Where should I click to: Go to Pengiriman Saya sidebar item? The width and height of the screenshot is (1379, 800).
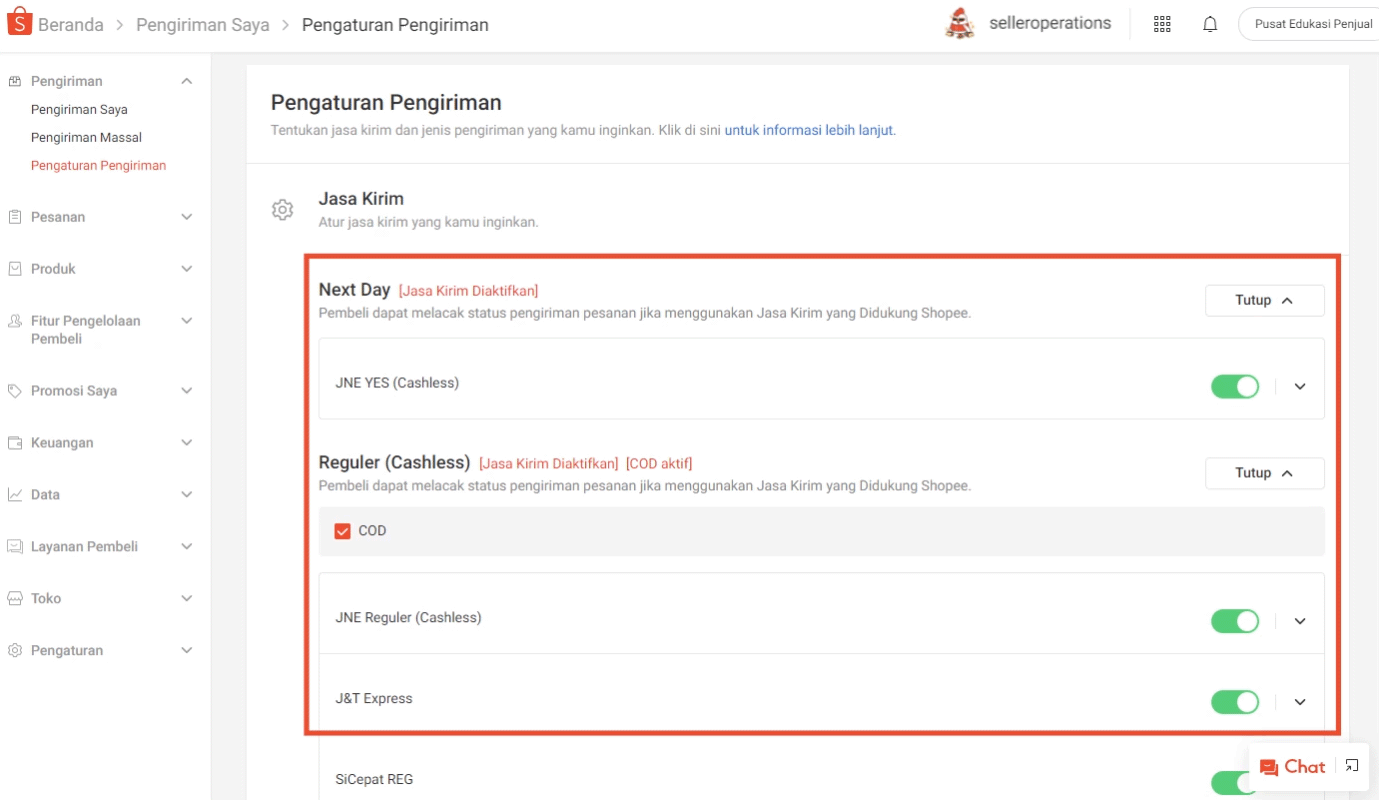pos(79,110)
